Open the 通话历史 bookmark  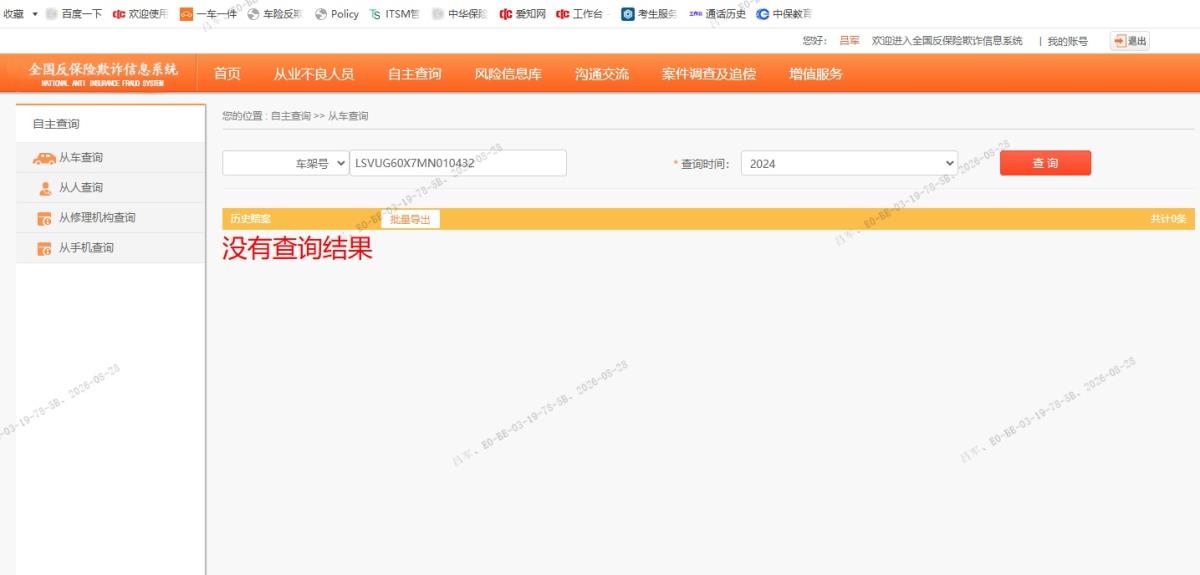coord(717,14)
